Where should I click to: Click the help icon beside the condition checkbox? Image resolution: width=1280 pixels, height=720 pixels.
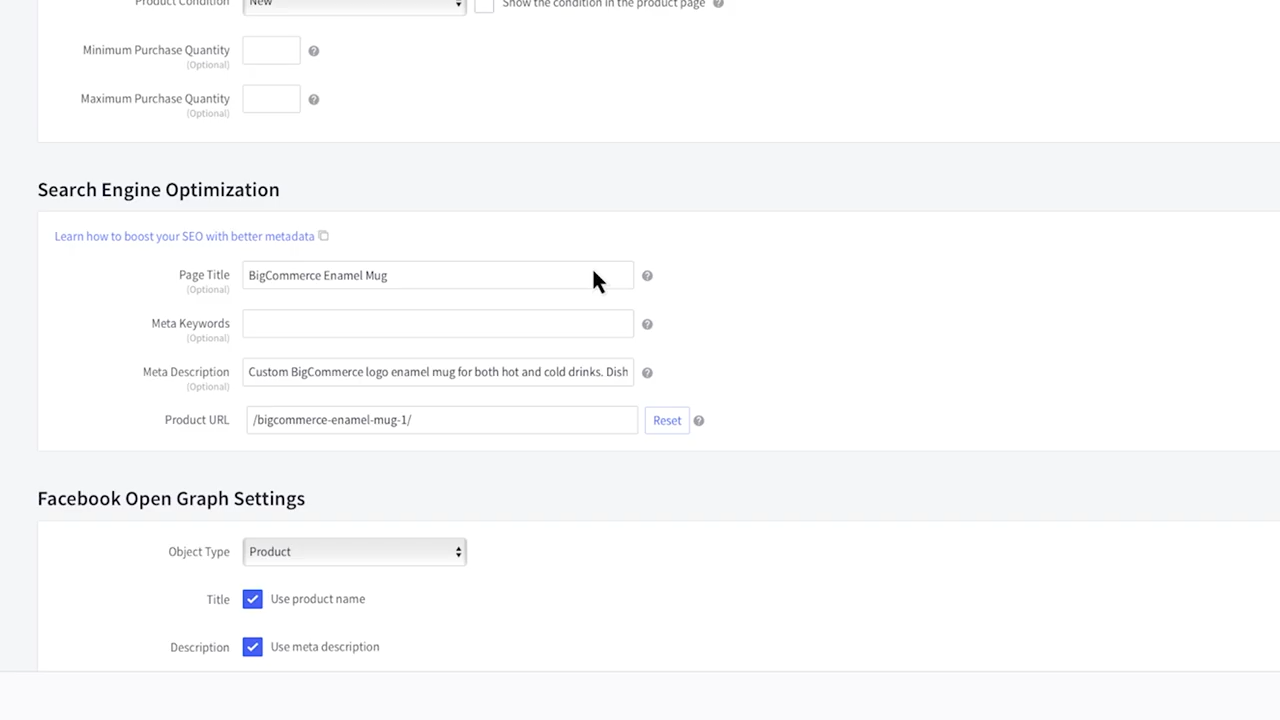click(717, 4)
